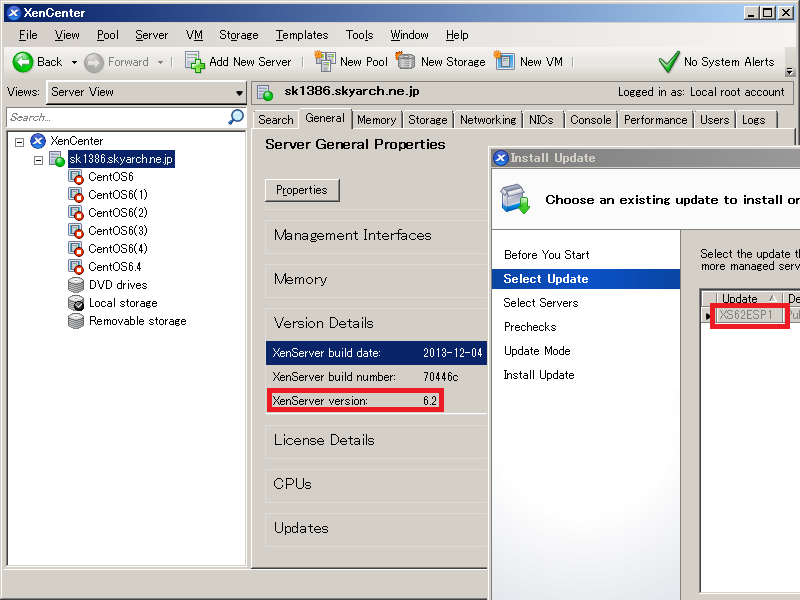The image size is (800, 600).
Task: Switch to the Performance tab
Action: 656,120
